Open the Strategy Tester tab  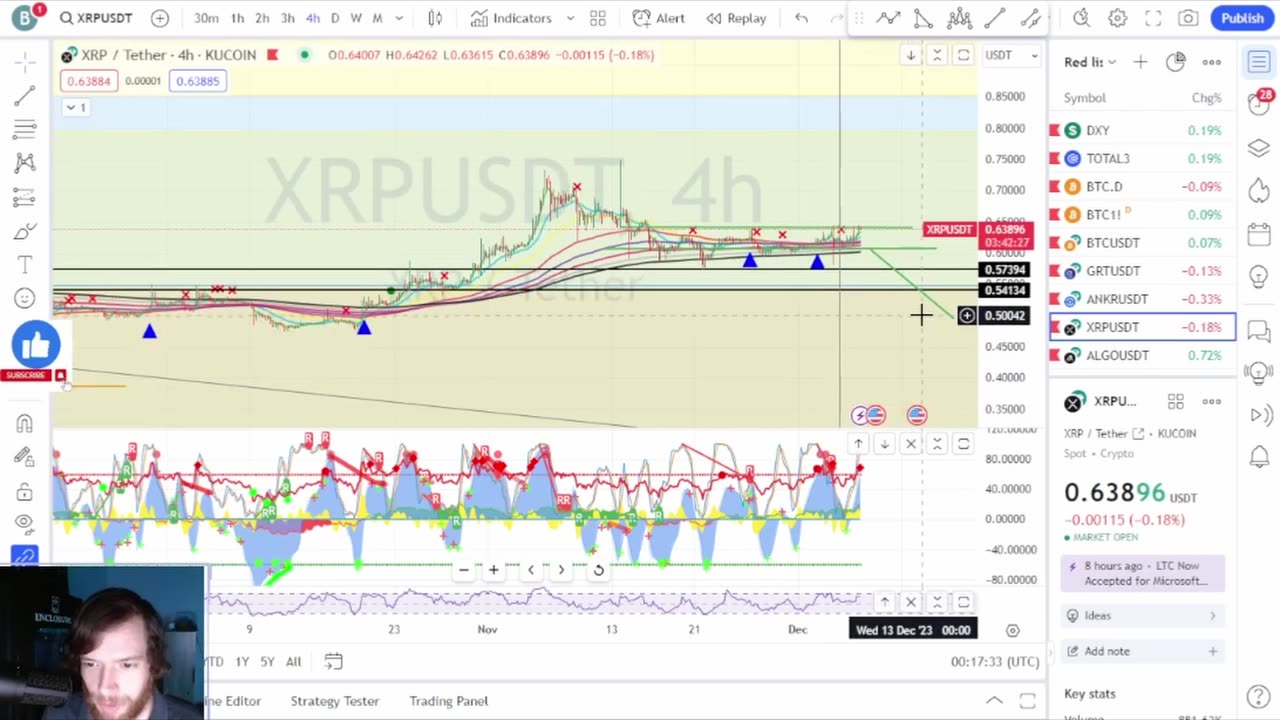tap(334, 701)
